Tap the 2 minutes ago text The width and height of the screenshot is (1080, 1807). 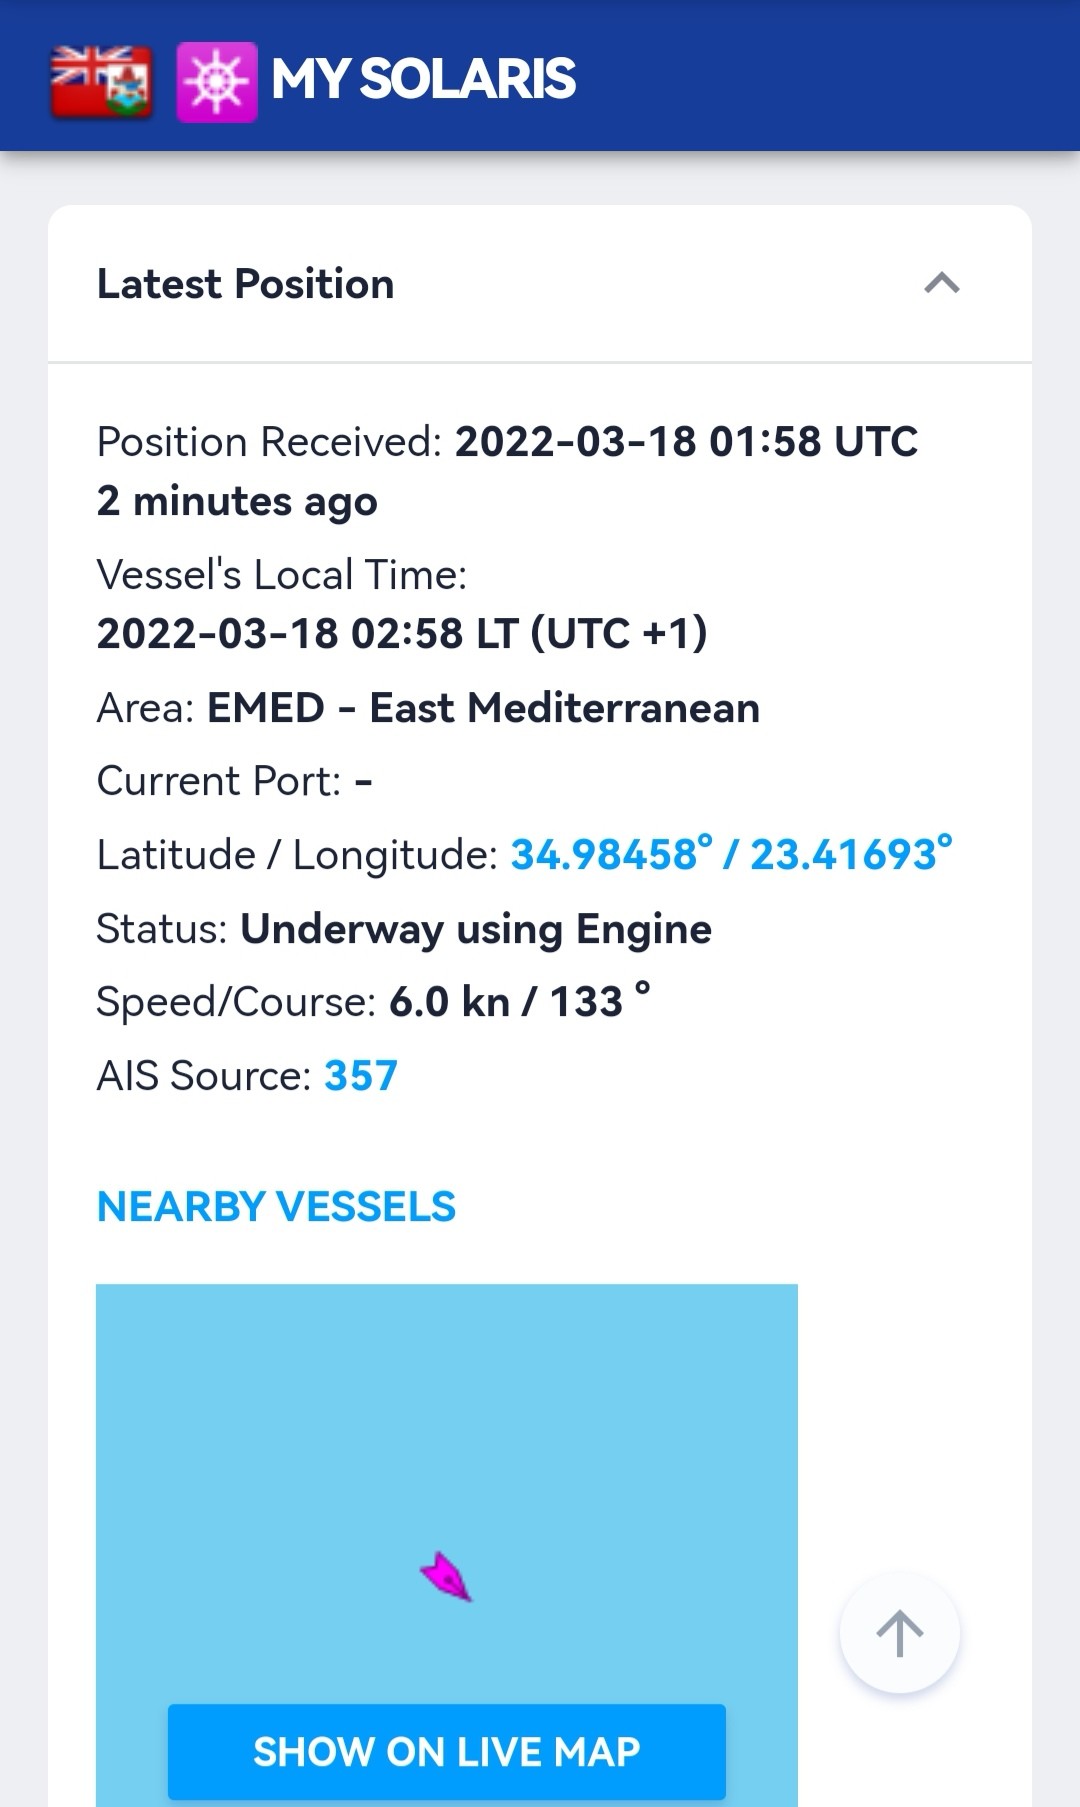pos(237,501)
